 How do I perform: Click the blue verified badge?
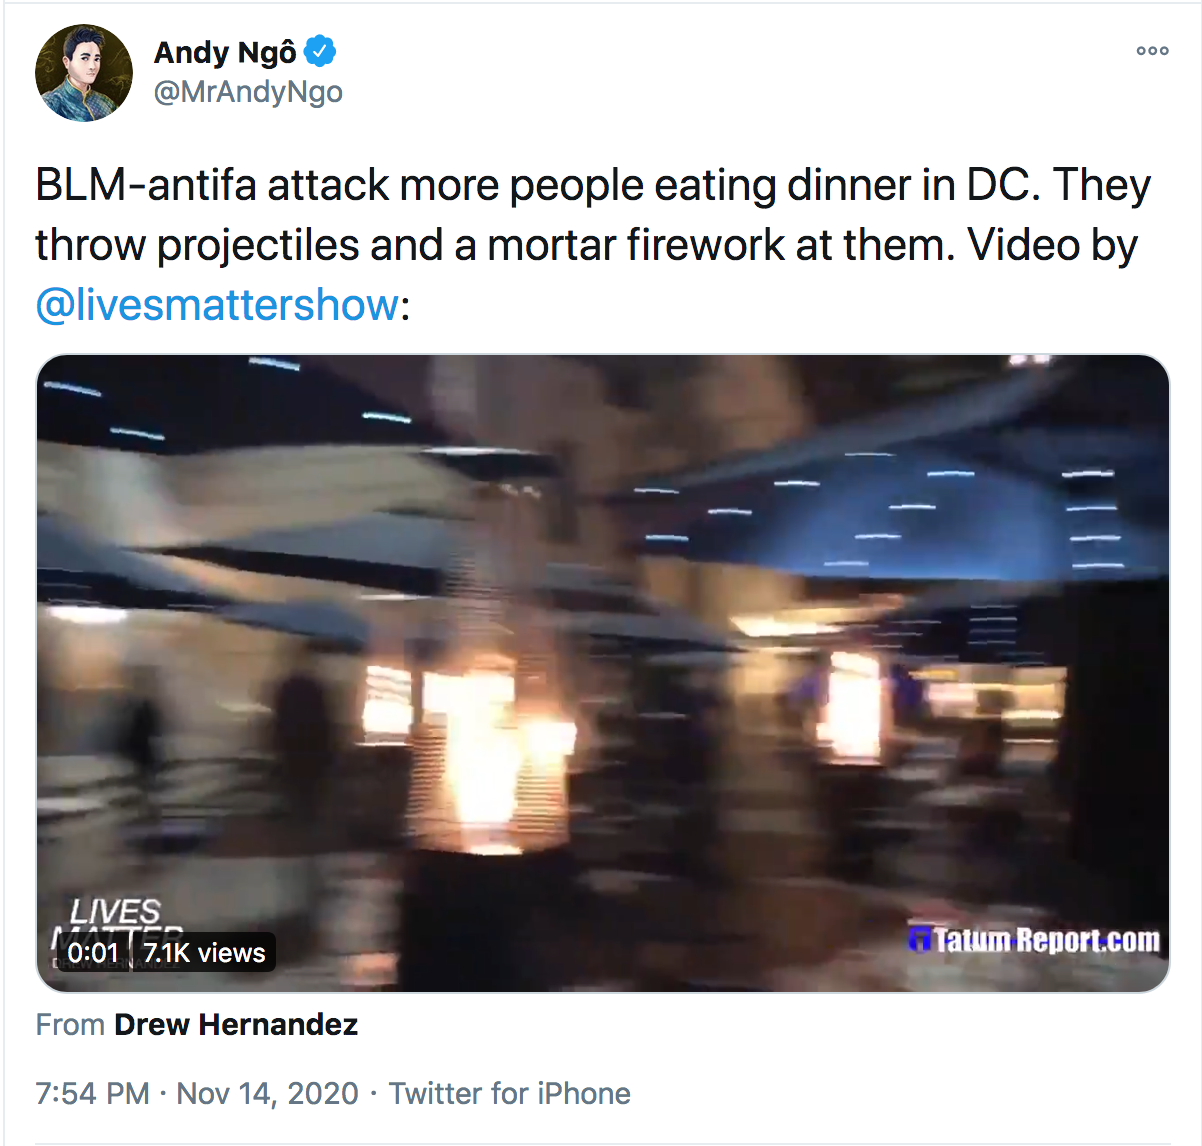point(320,50)
